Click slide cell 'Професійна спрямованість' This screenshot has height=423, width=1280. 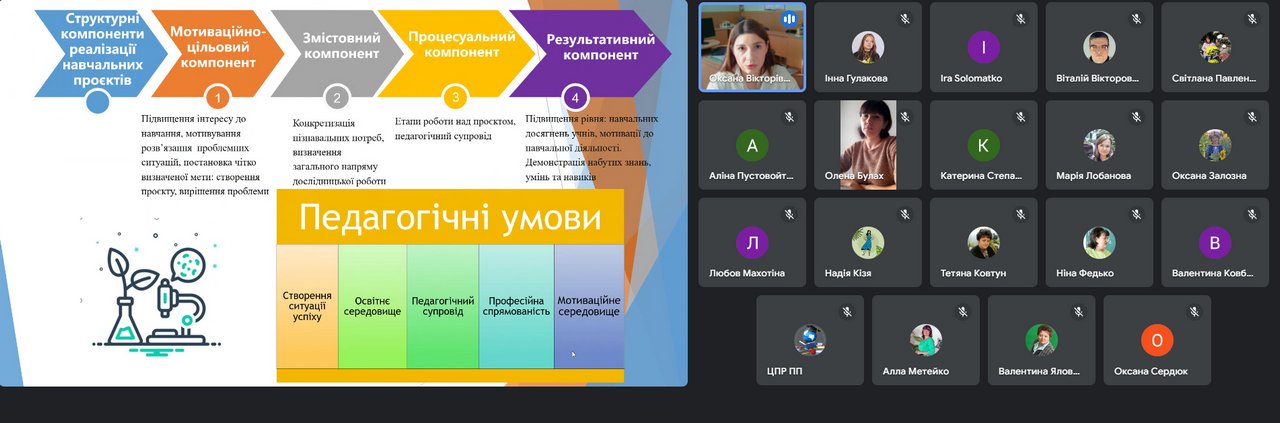517,305
